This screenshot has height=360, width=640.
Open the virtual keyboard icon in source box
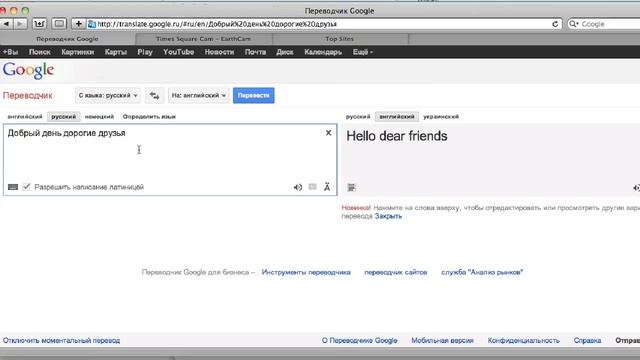[13, 187]
